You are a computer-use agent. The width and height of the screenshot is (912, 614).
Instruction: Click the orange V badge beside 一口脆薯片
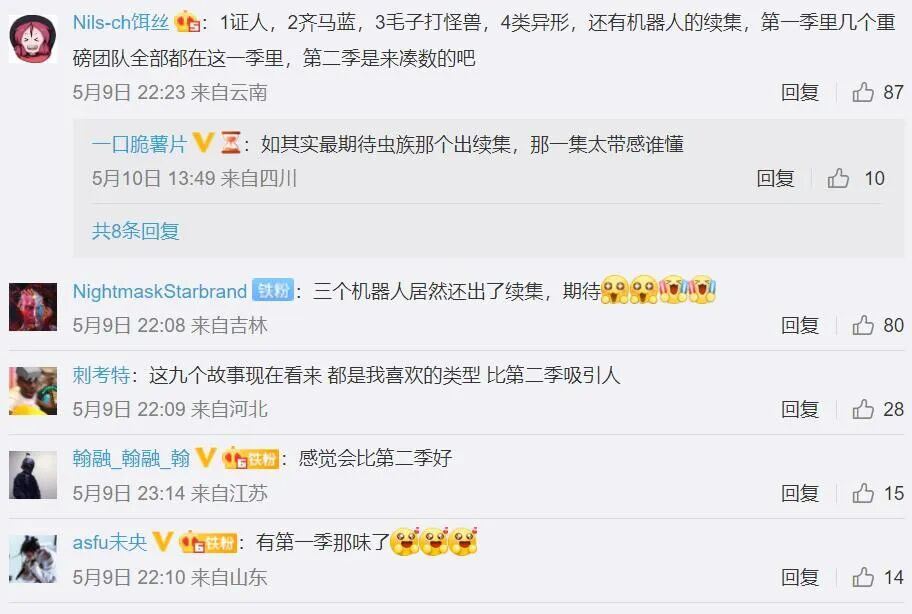pos(203,142)
